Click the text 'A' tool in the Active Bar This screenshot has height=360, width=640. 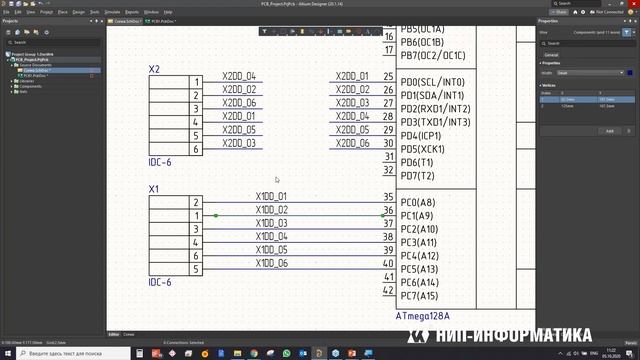tap(367, 31)
